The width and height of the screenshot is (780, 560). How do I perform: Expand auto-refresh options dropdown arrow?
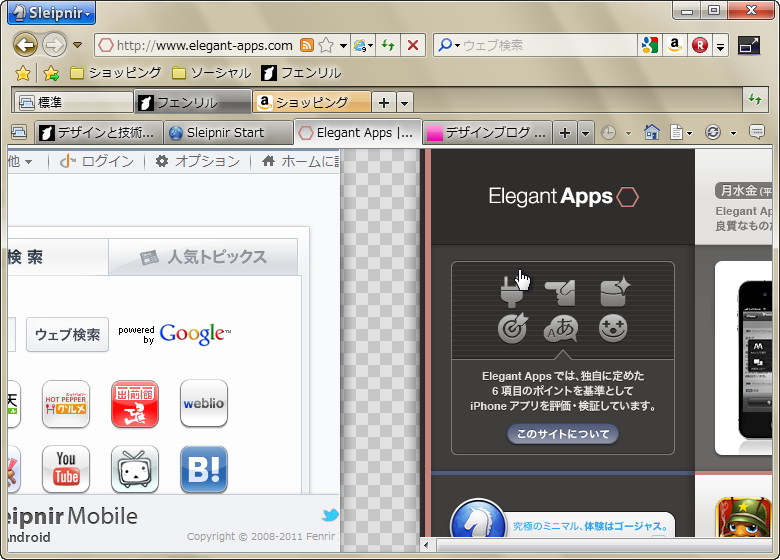733,133
